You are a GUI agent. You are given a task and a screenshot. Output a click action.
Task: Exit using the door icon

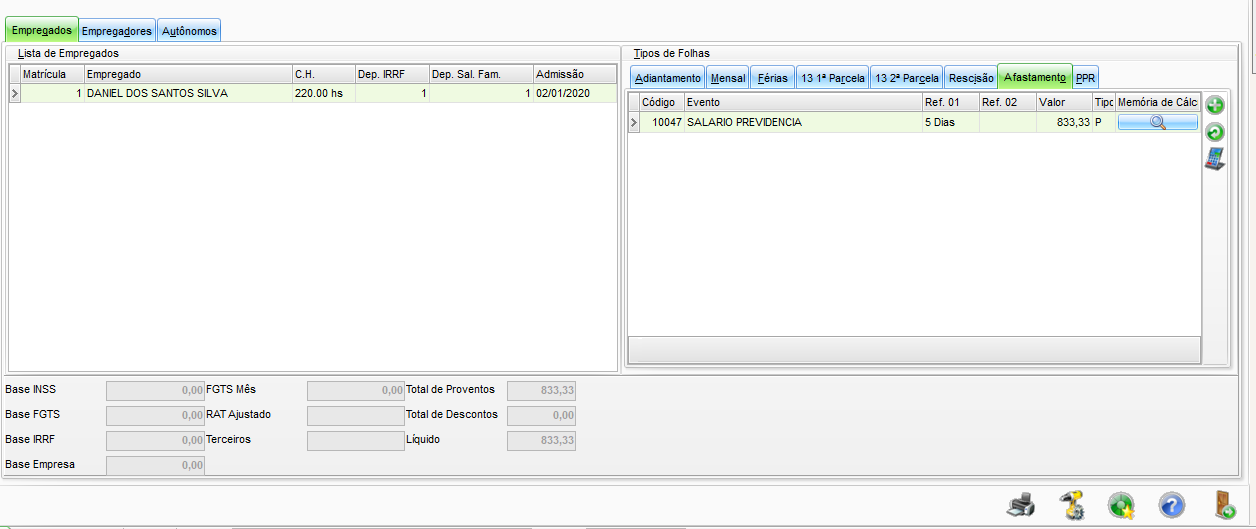(x=1223, y=505)
